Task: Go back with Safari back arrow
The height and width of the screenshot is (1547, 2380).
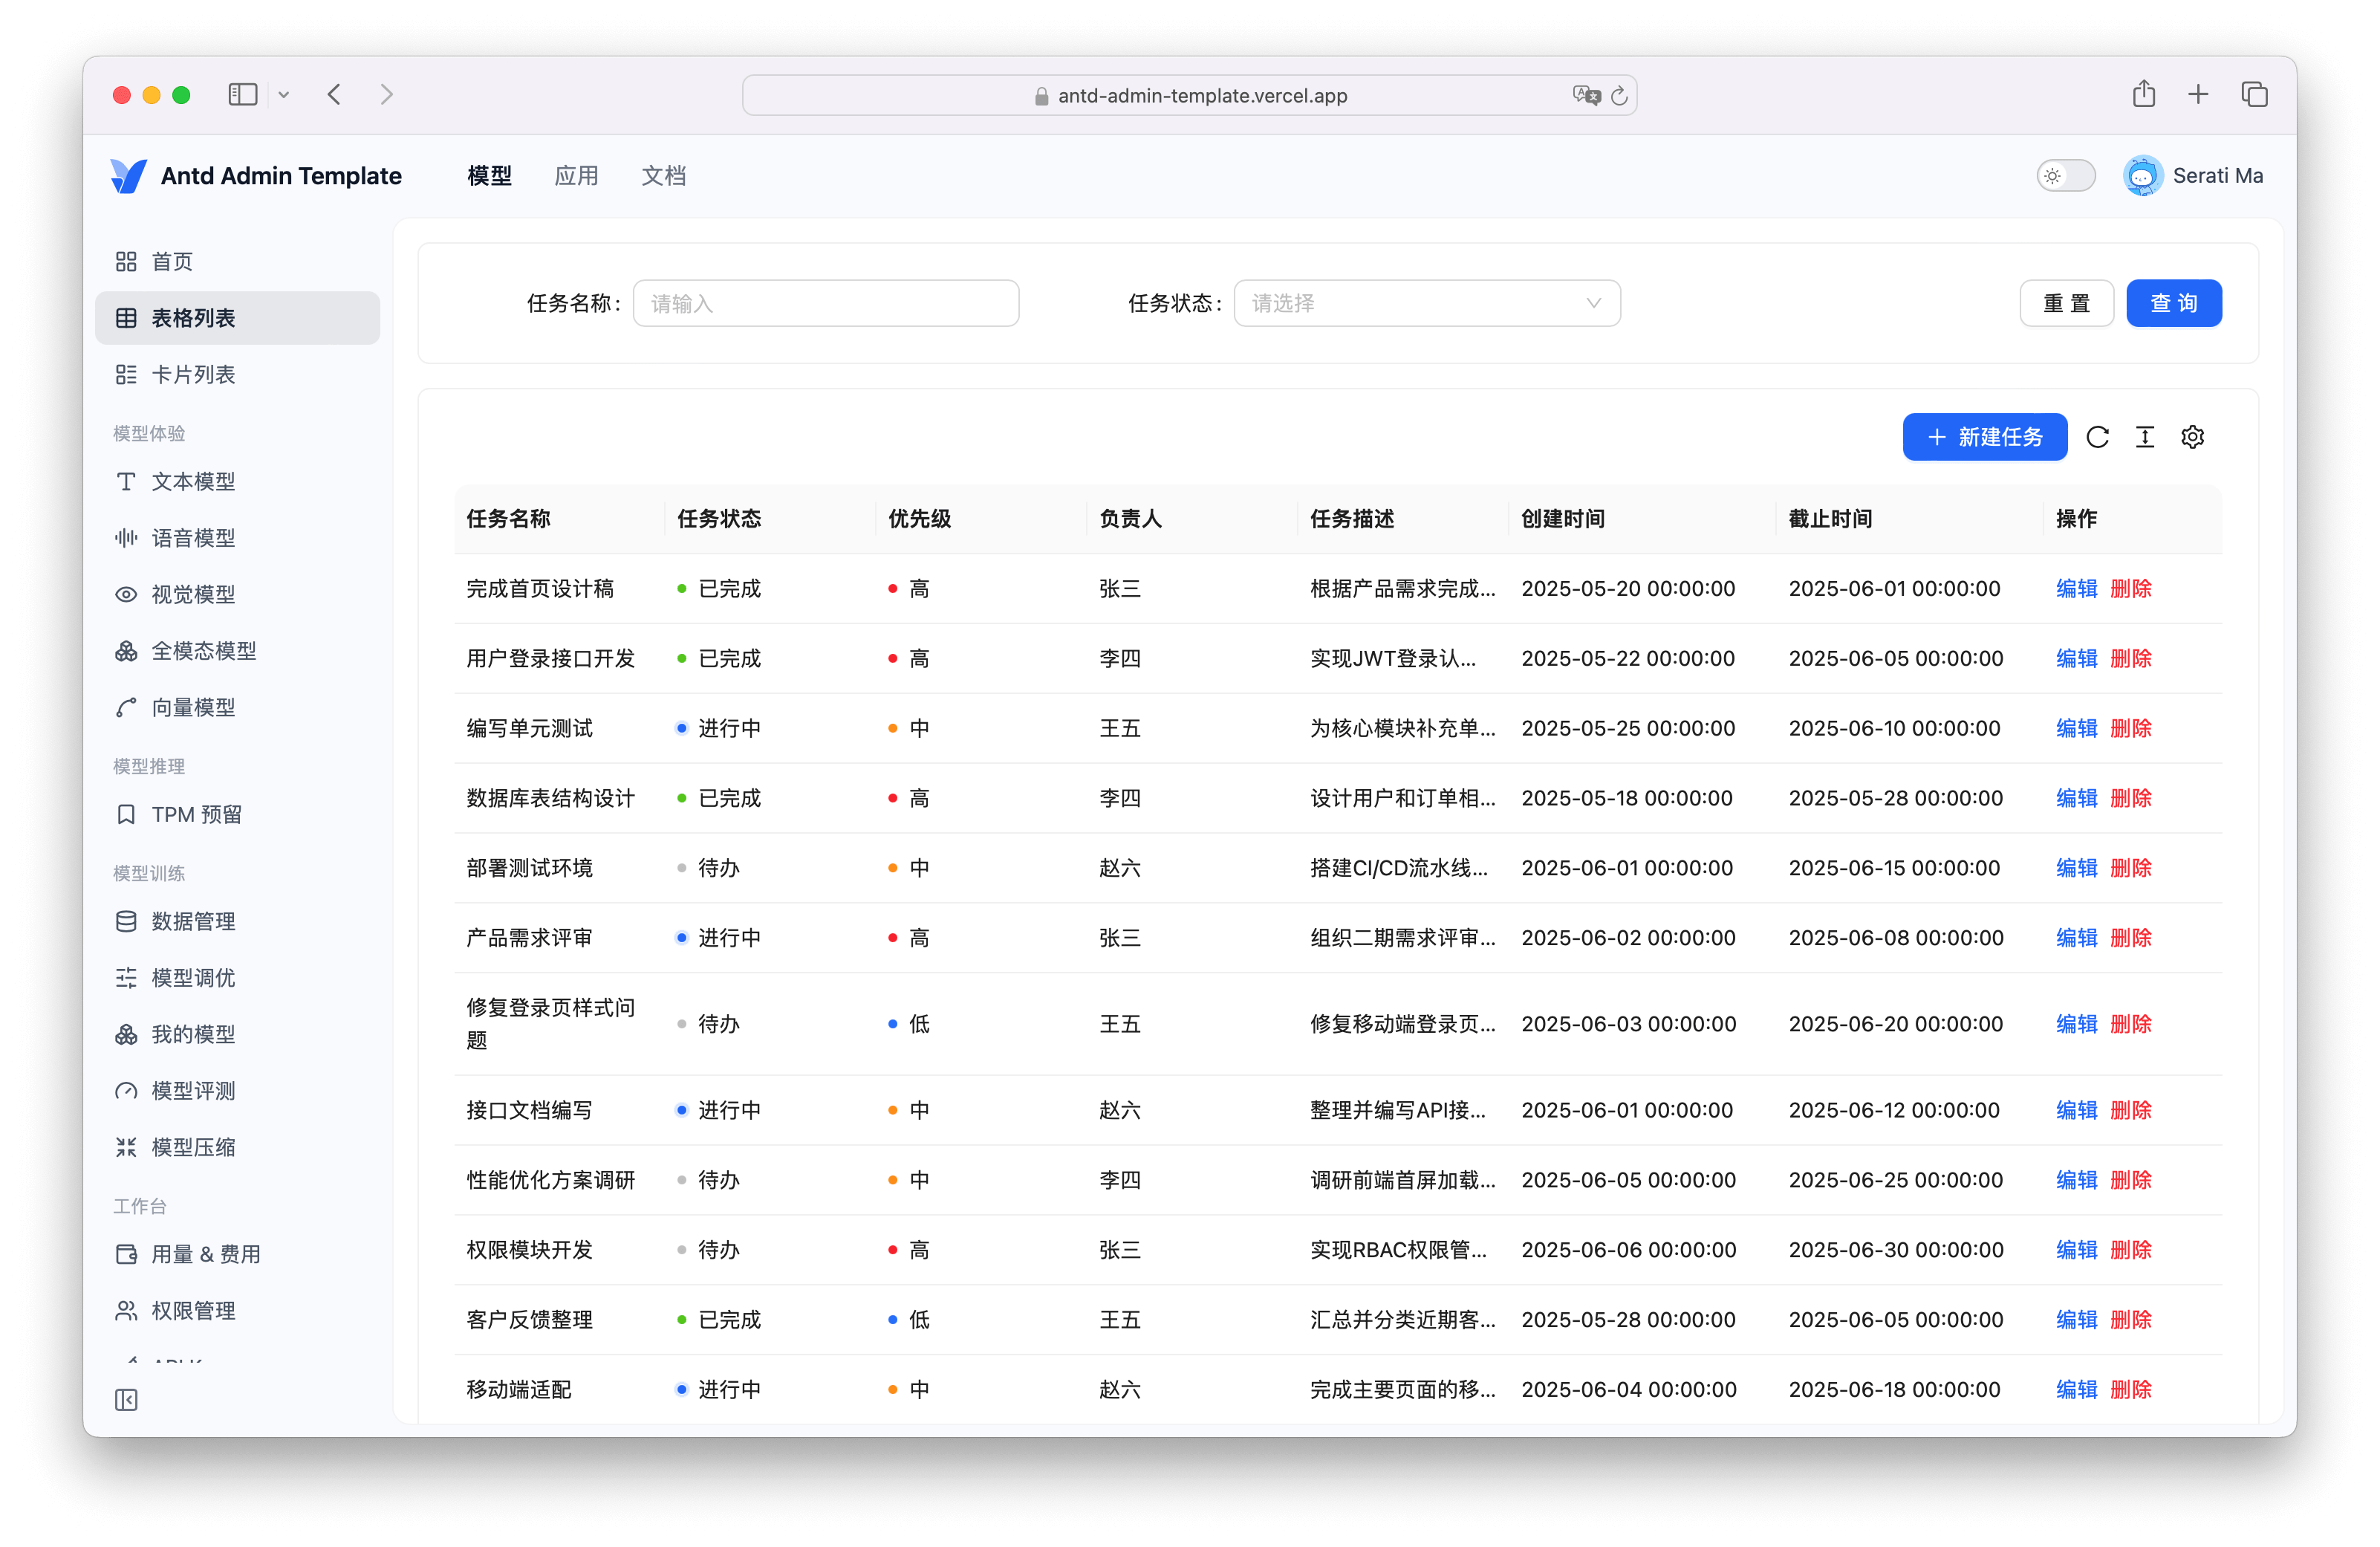Action: [334, 95]
